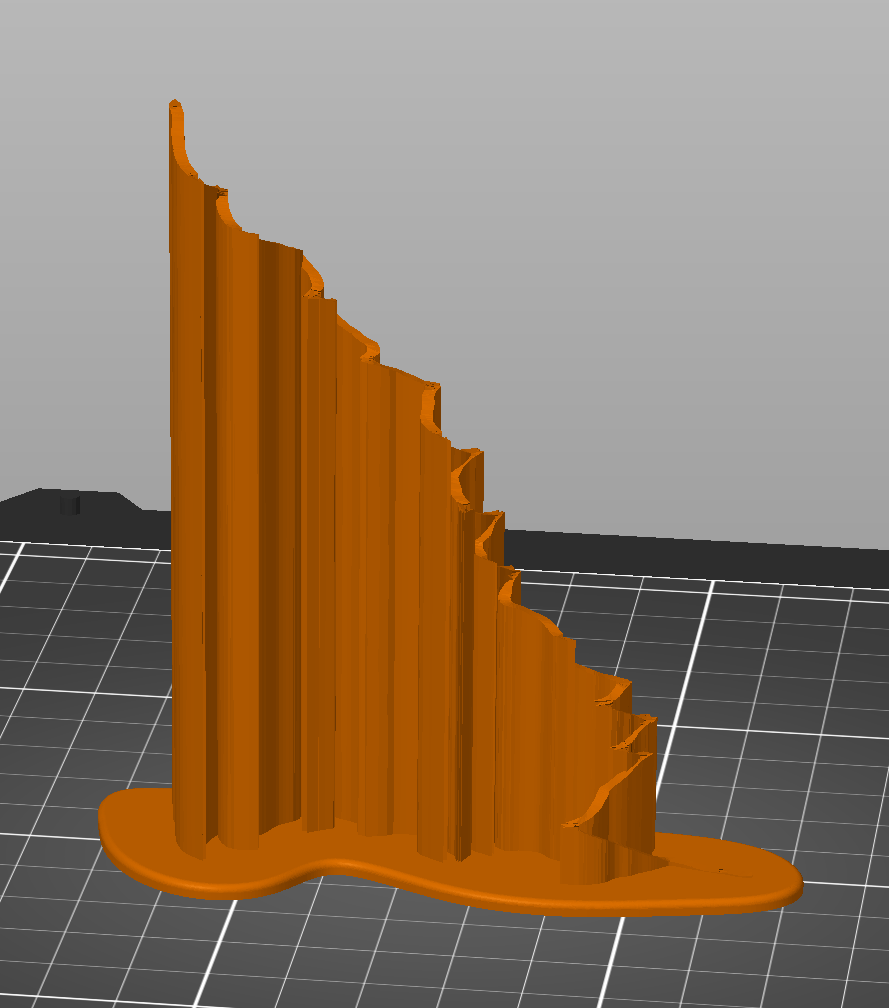Click the small dark notch on the bed's back edge

click(x=69, y=505)
